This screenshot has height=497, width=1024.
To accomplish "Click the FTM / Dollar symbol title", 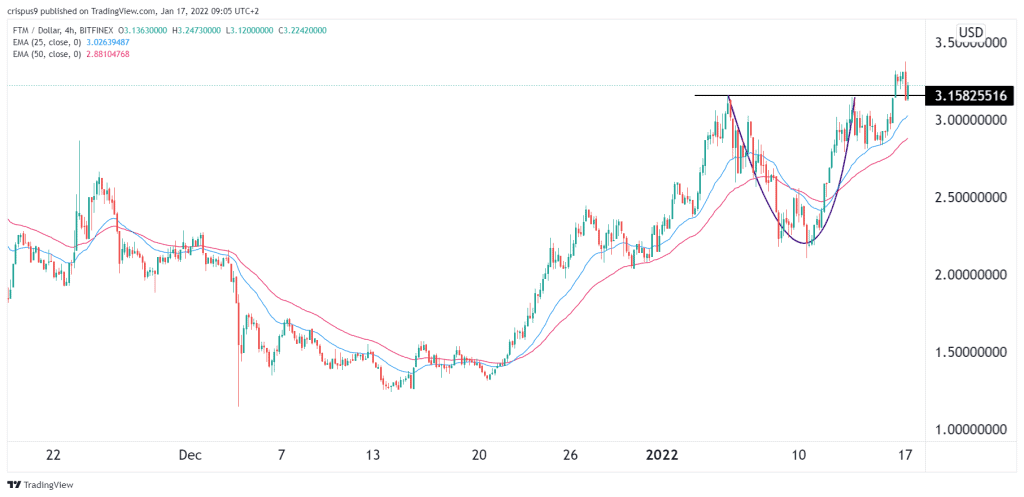I will click(x=39, y=30).
